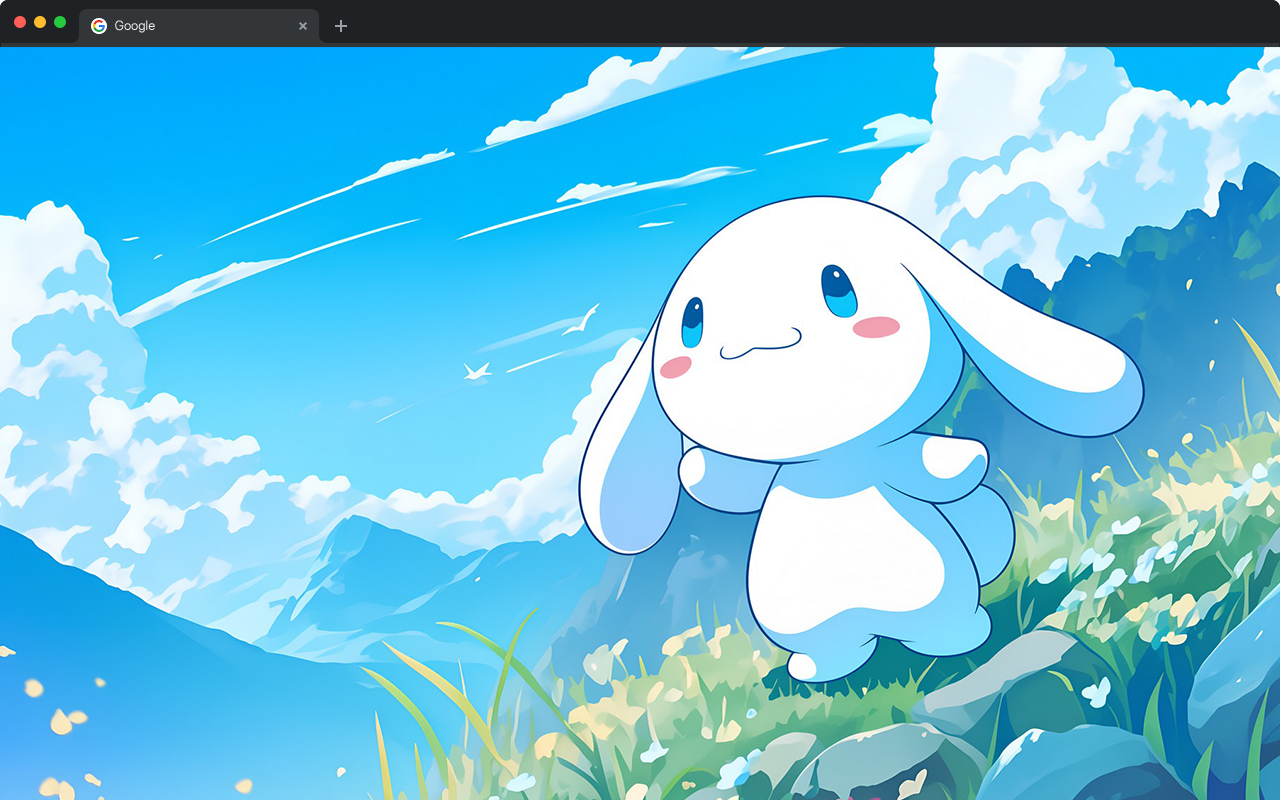This screenshot has height=800, width=1280.
Task: Click the character's smiling mouth
Action: click(x=760, y=345)
